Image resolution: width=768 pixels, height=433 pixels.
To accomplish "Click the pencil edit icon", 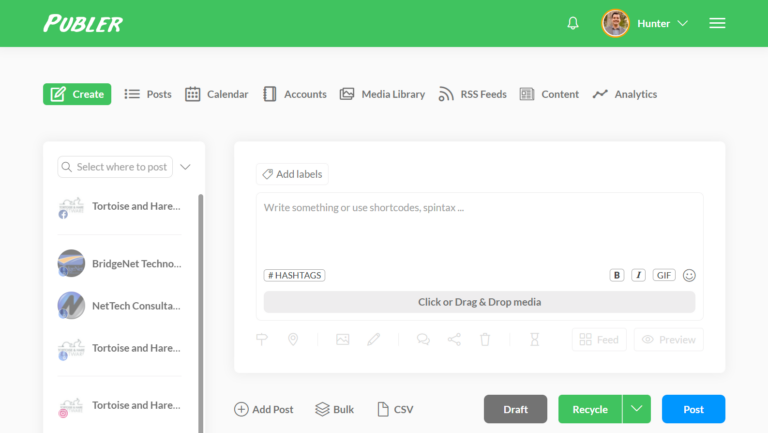I will pos(374,339).
